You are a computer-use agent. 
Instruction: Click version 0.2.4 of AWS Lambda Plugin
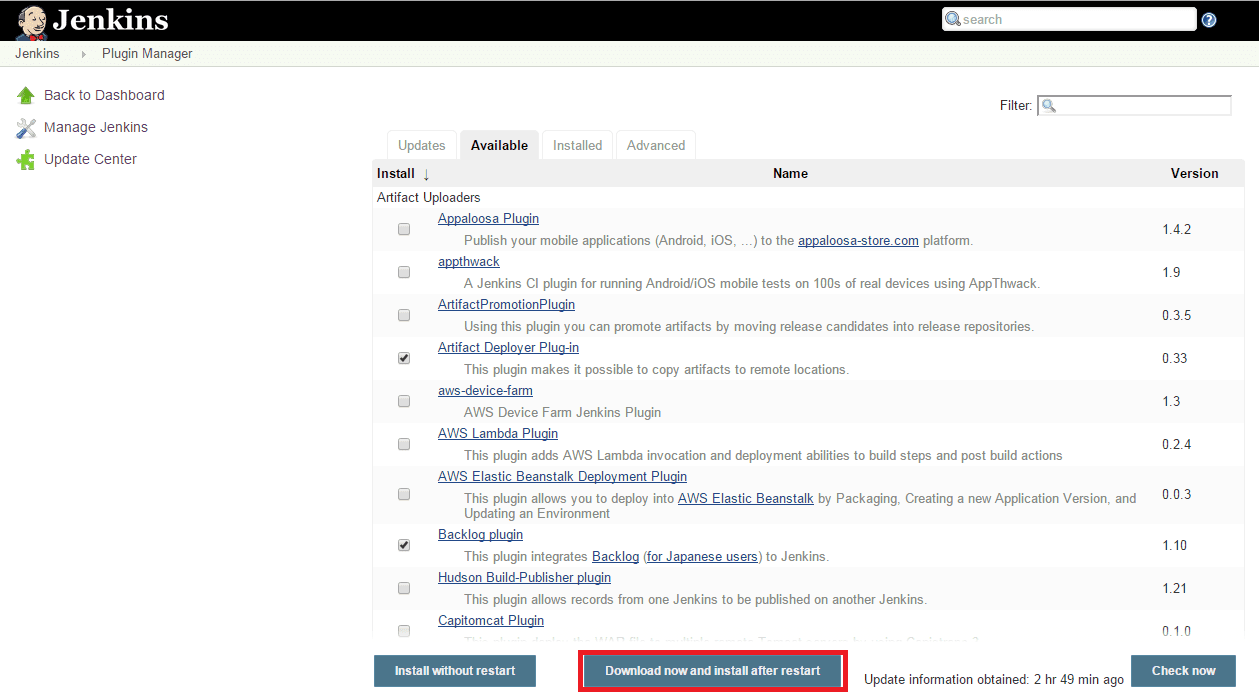tap(1176, 445)
